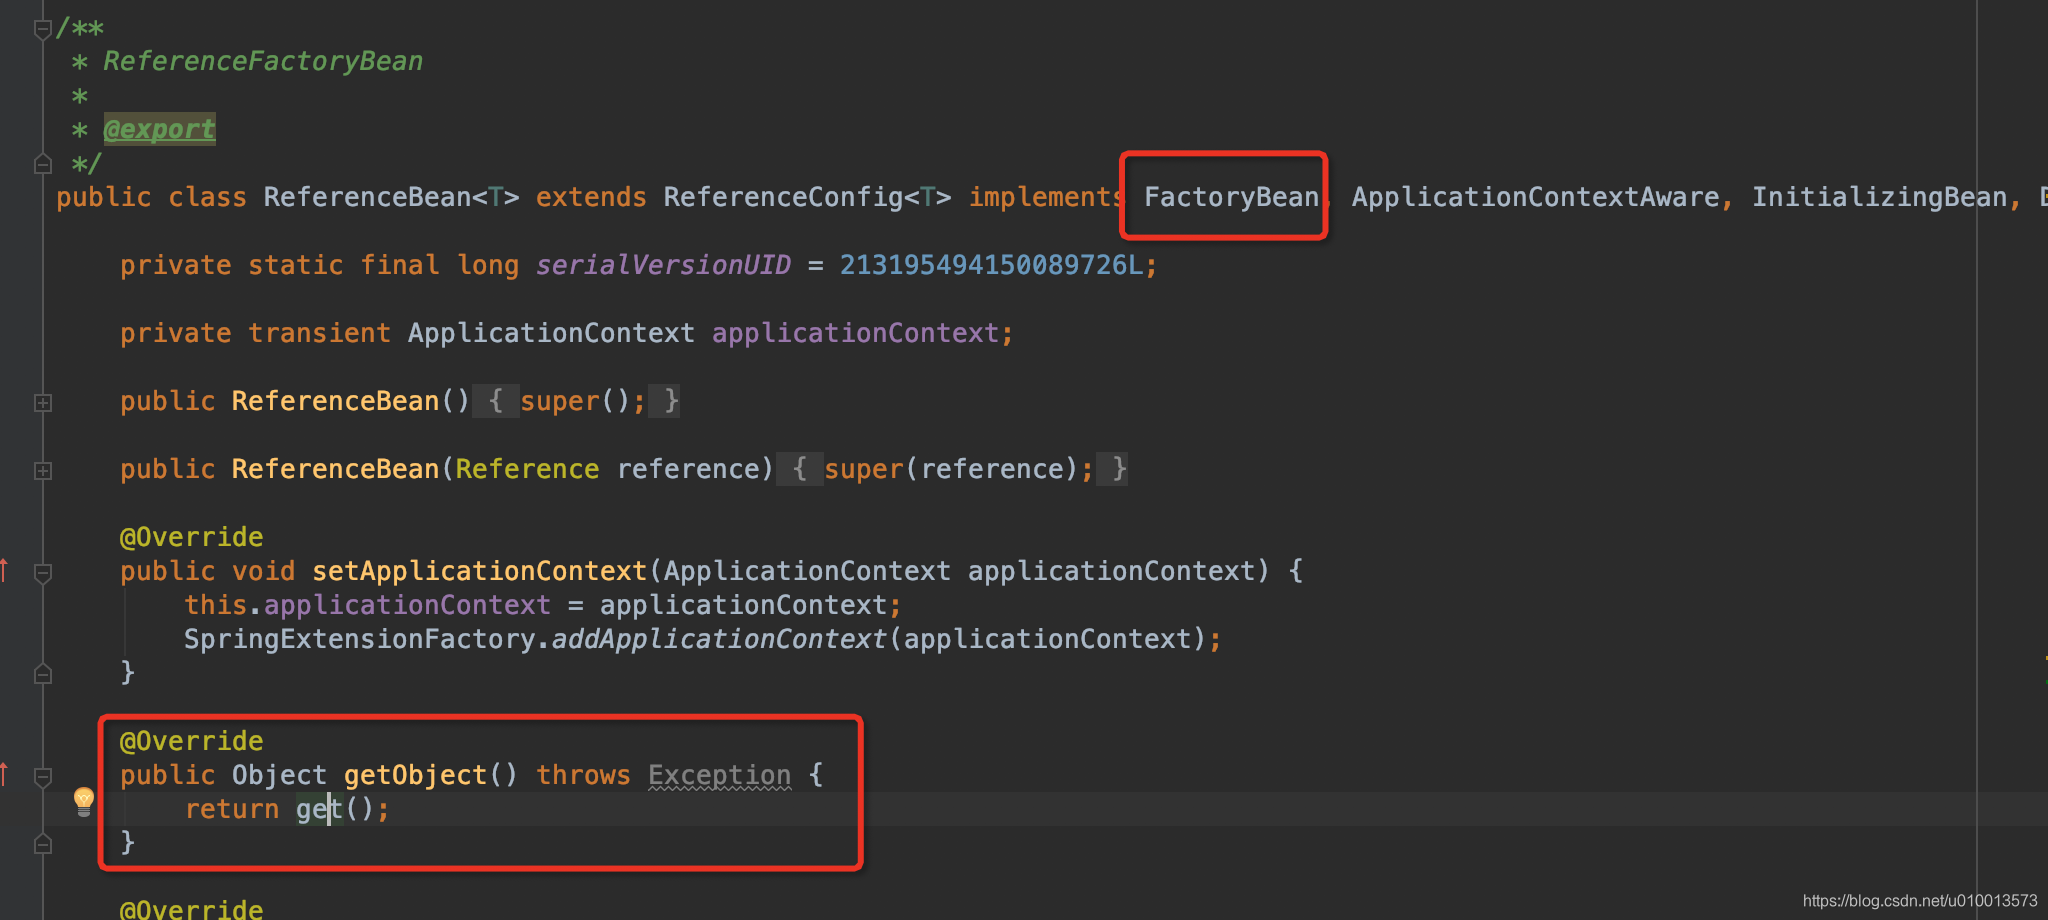The image size is (2048, 920).
Task: Expand the folded ReferenceBean(Reference reference) constructor
Action: [43, 470]
